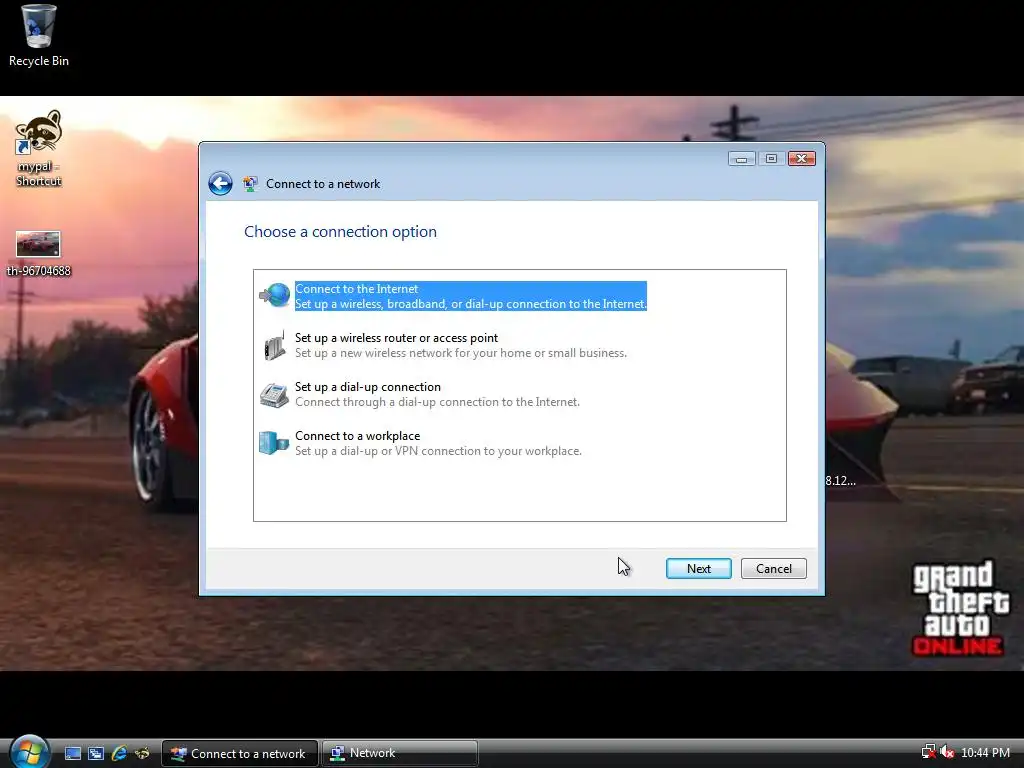
Task: Click the muted volume tray icon
Action: pyautogui.click(x=947, y=752)
